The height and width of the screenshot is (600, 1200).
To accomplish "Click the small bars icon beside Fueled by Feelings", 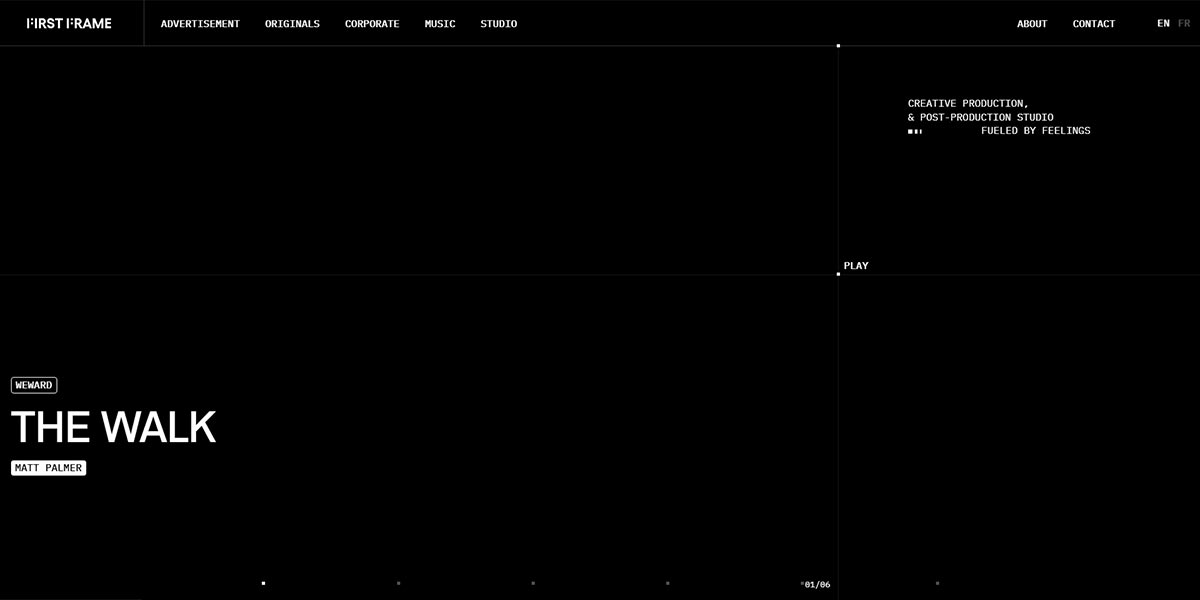I will tap(915, 132).
